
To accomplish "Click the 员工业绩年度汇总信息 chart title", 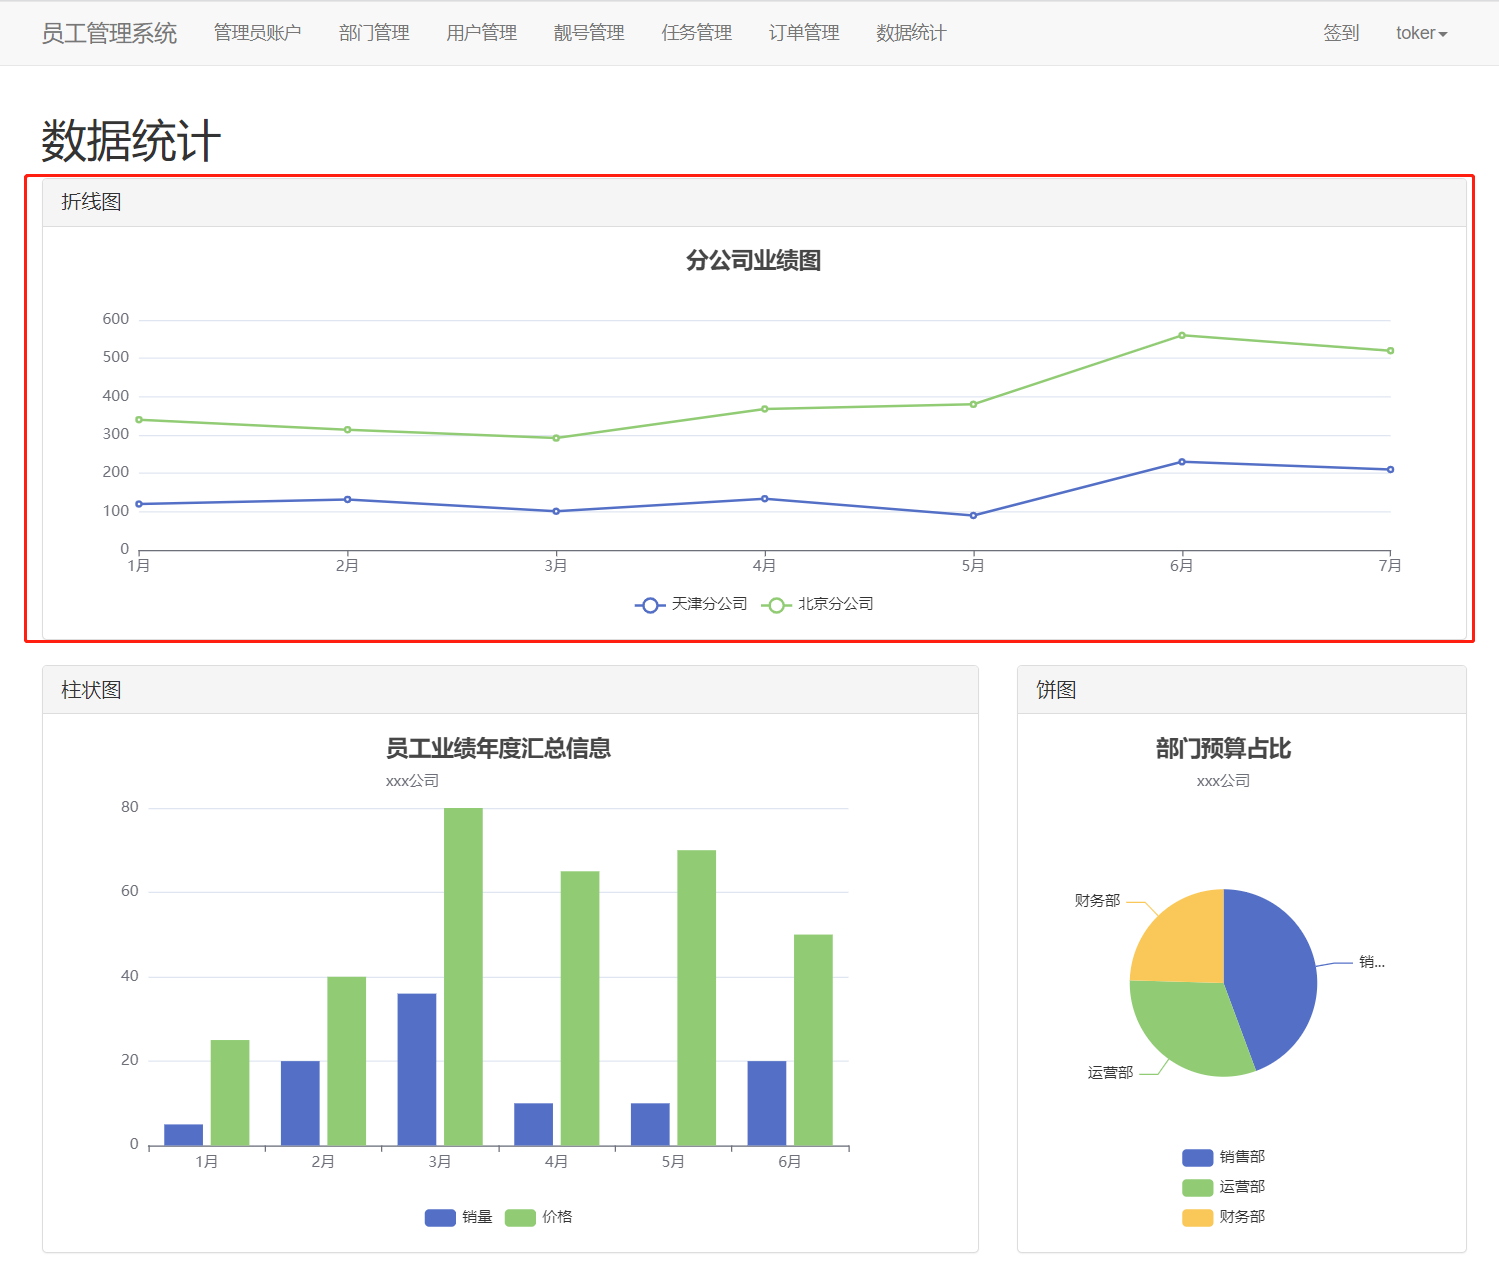I will pyautogui.click(x=499, y=749).
